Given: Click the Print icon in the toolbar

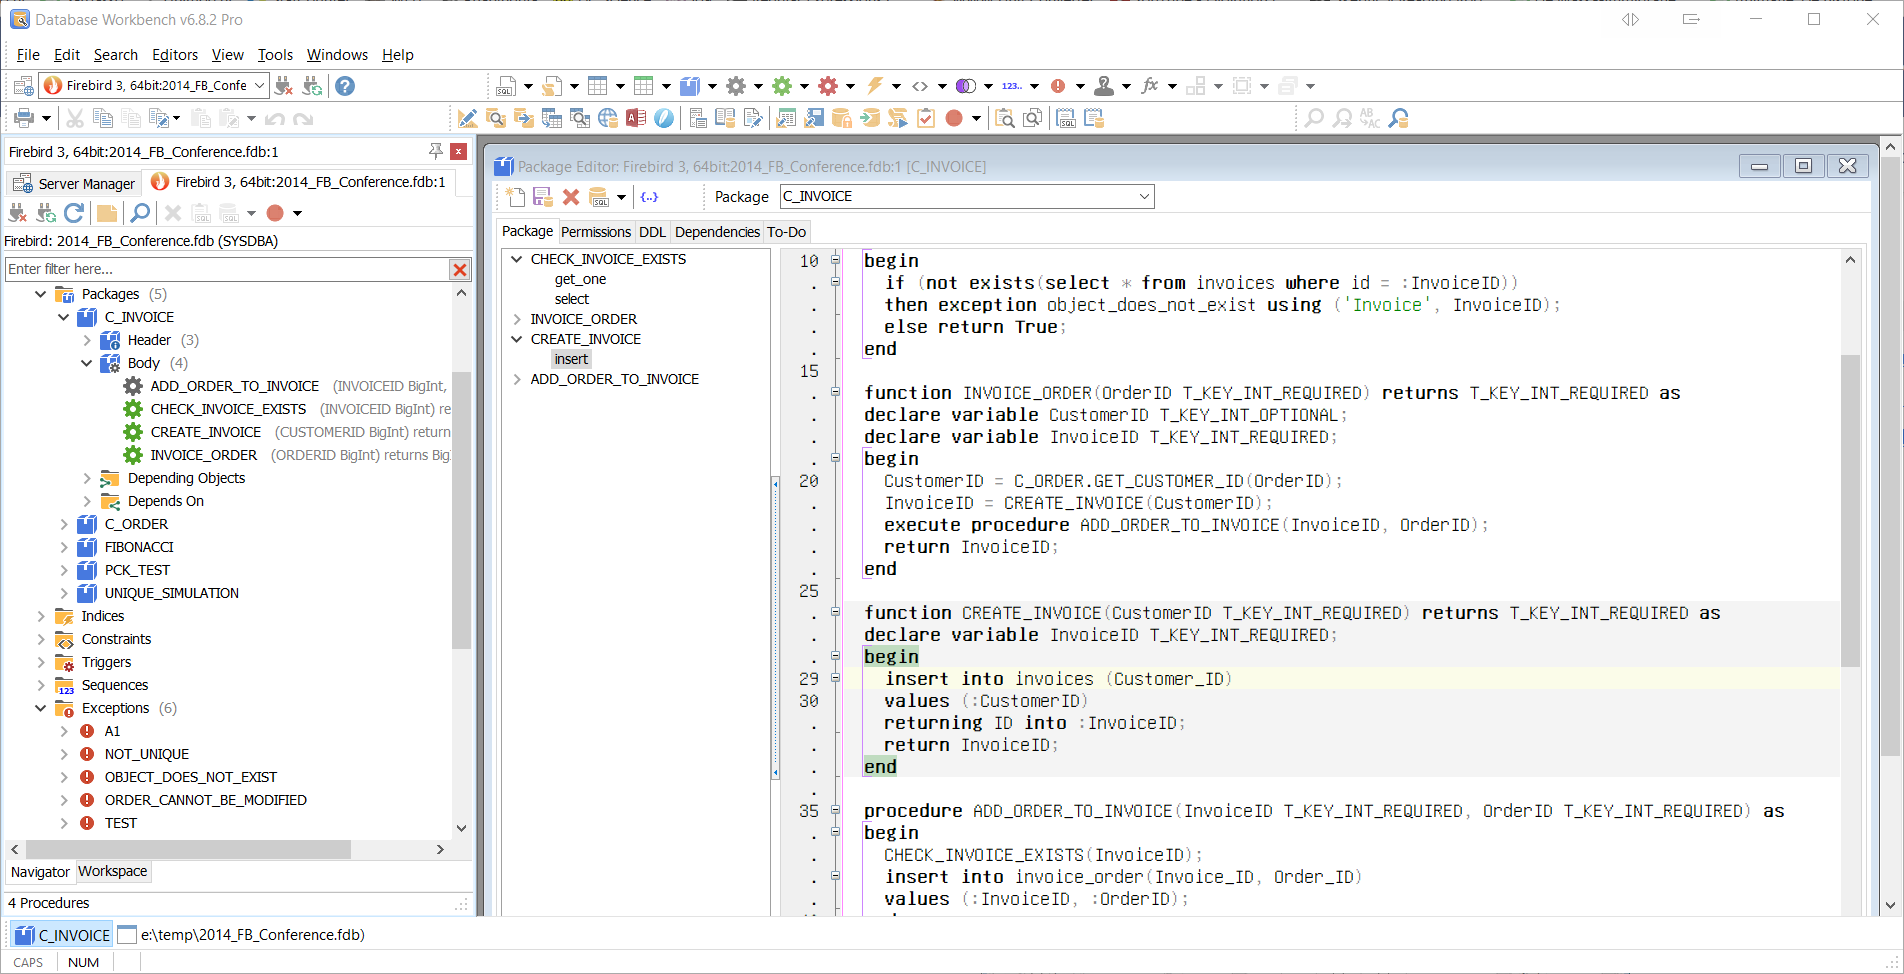Looking at the screenshot, I should [x=24, y=119].
